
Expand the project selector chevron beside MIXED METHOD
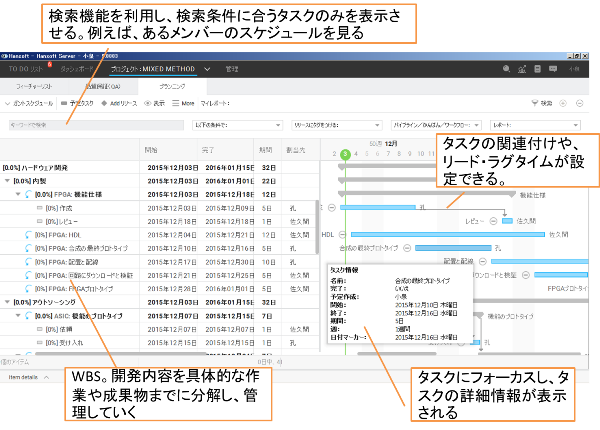pos(207,69)
